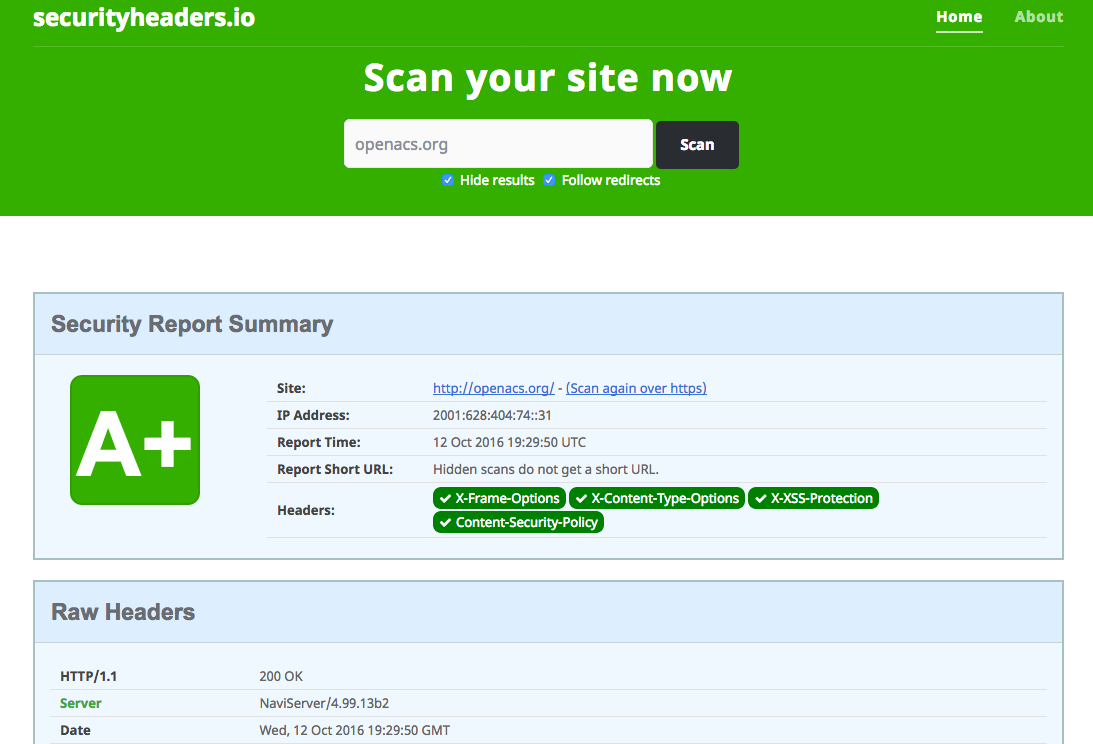Click the Report Time value

pyautogui.click(x=509, y=442)
